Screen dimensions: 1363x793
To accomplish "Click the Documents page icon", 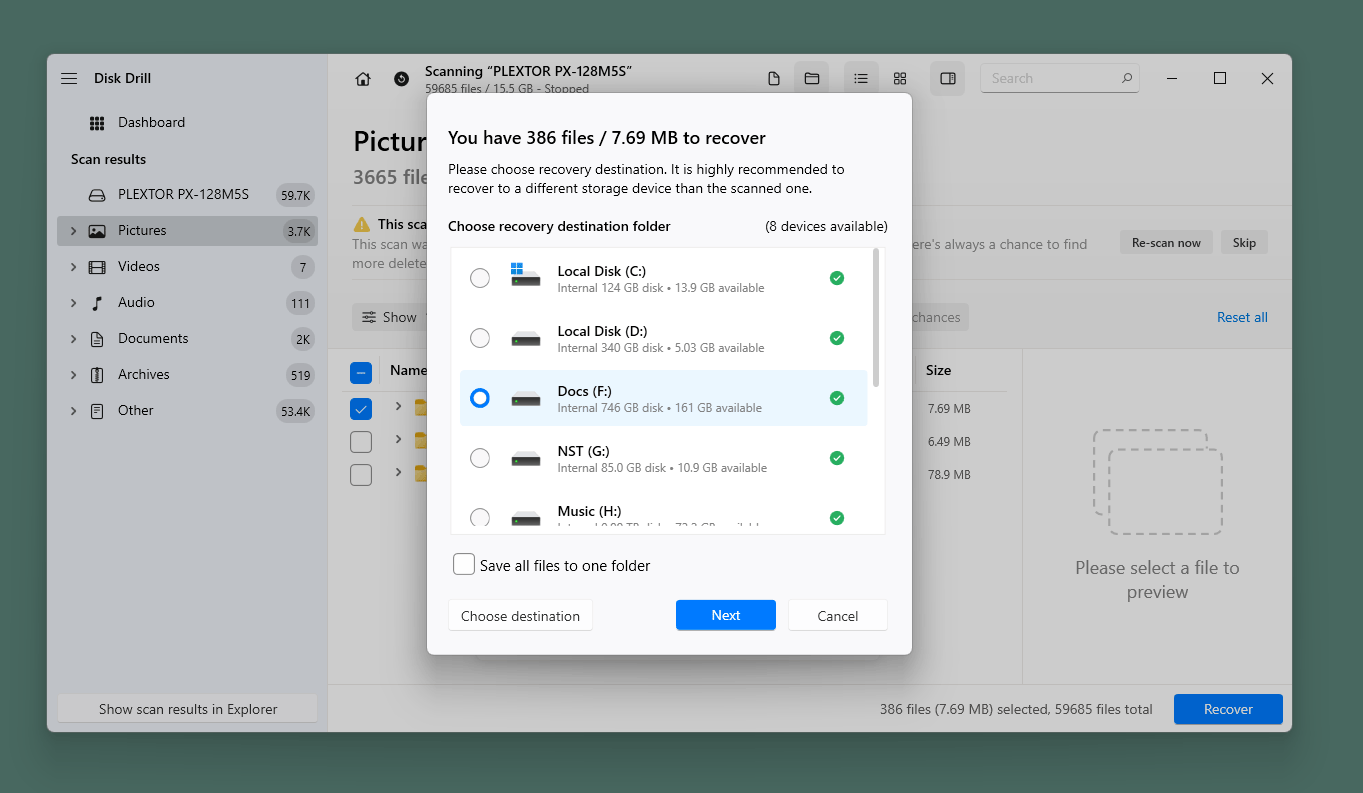I will click(x=97, y=339).
